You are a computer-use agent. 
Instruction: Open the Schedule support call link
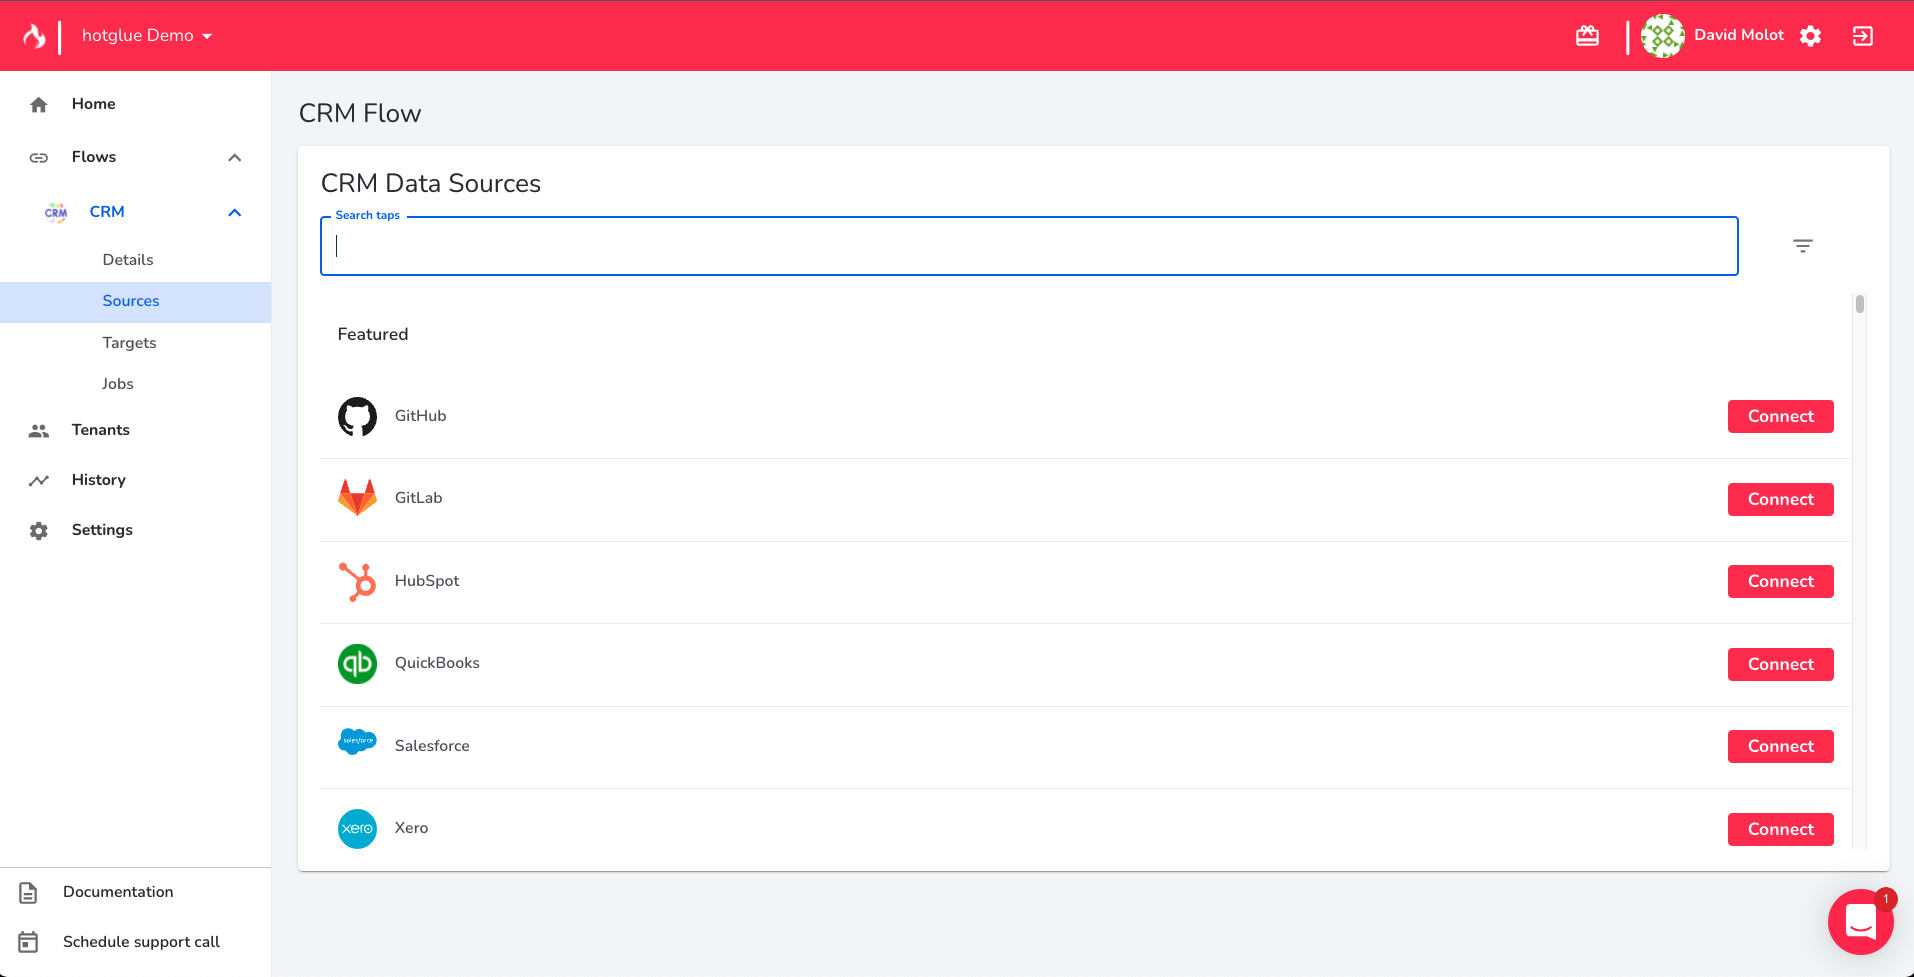point(141,942)
